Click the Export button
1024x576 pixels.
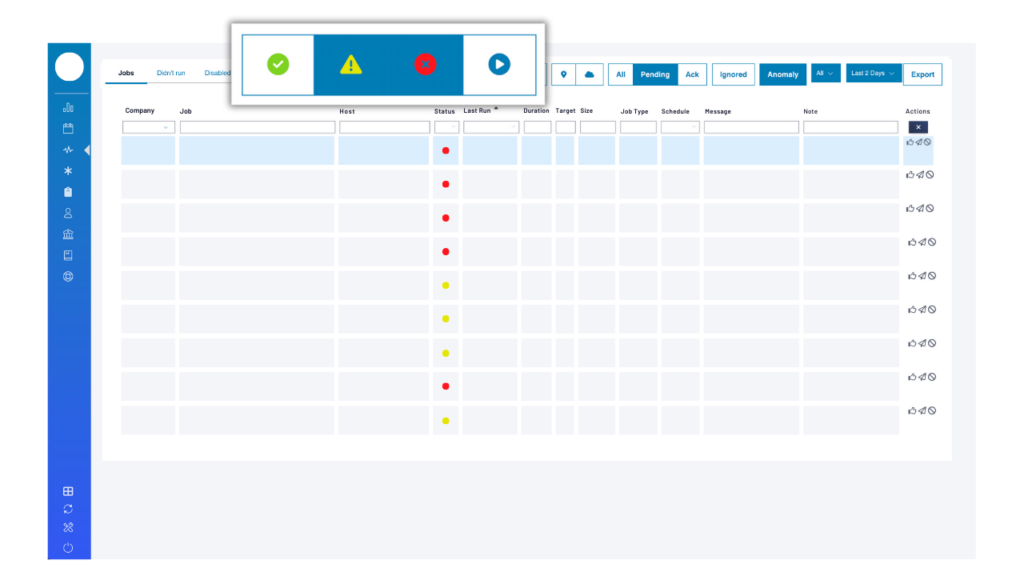pos(922,74)
